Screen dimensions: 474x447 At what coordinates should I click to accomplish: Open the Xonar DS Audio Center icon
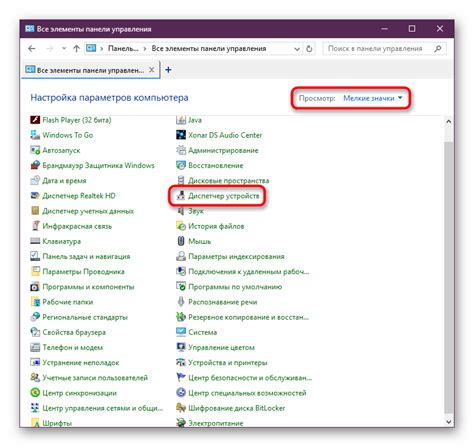click(x=181, y=135)
